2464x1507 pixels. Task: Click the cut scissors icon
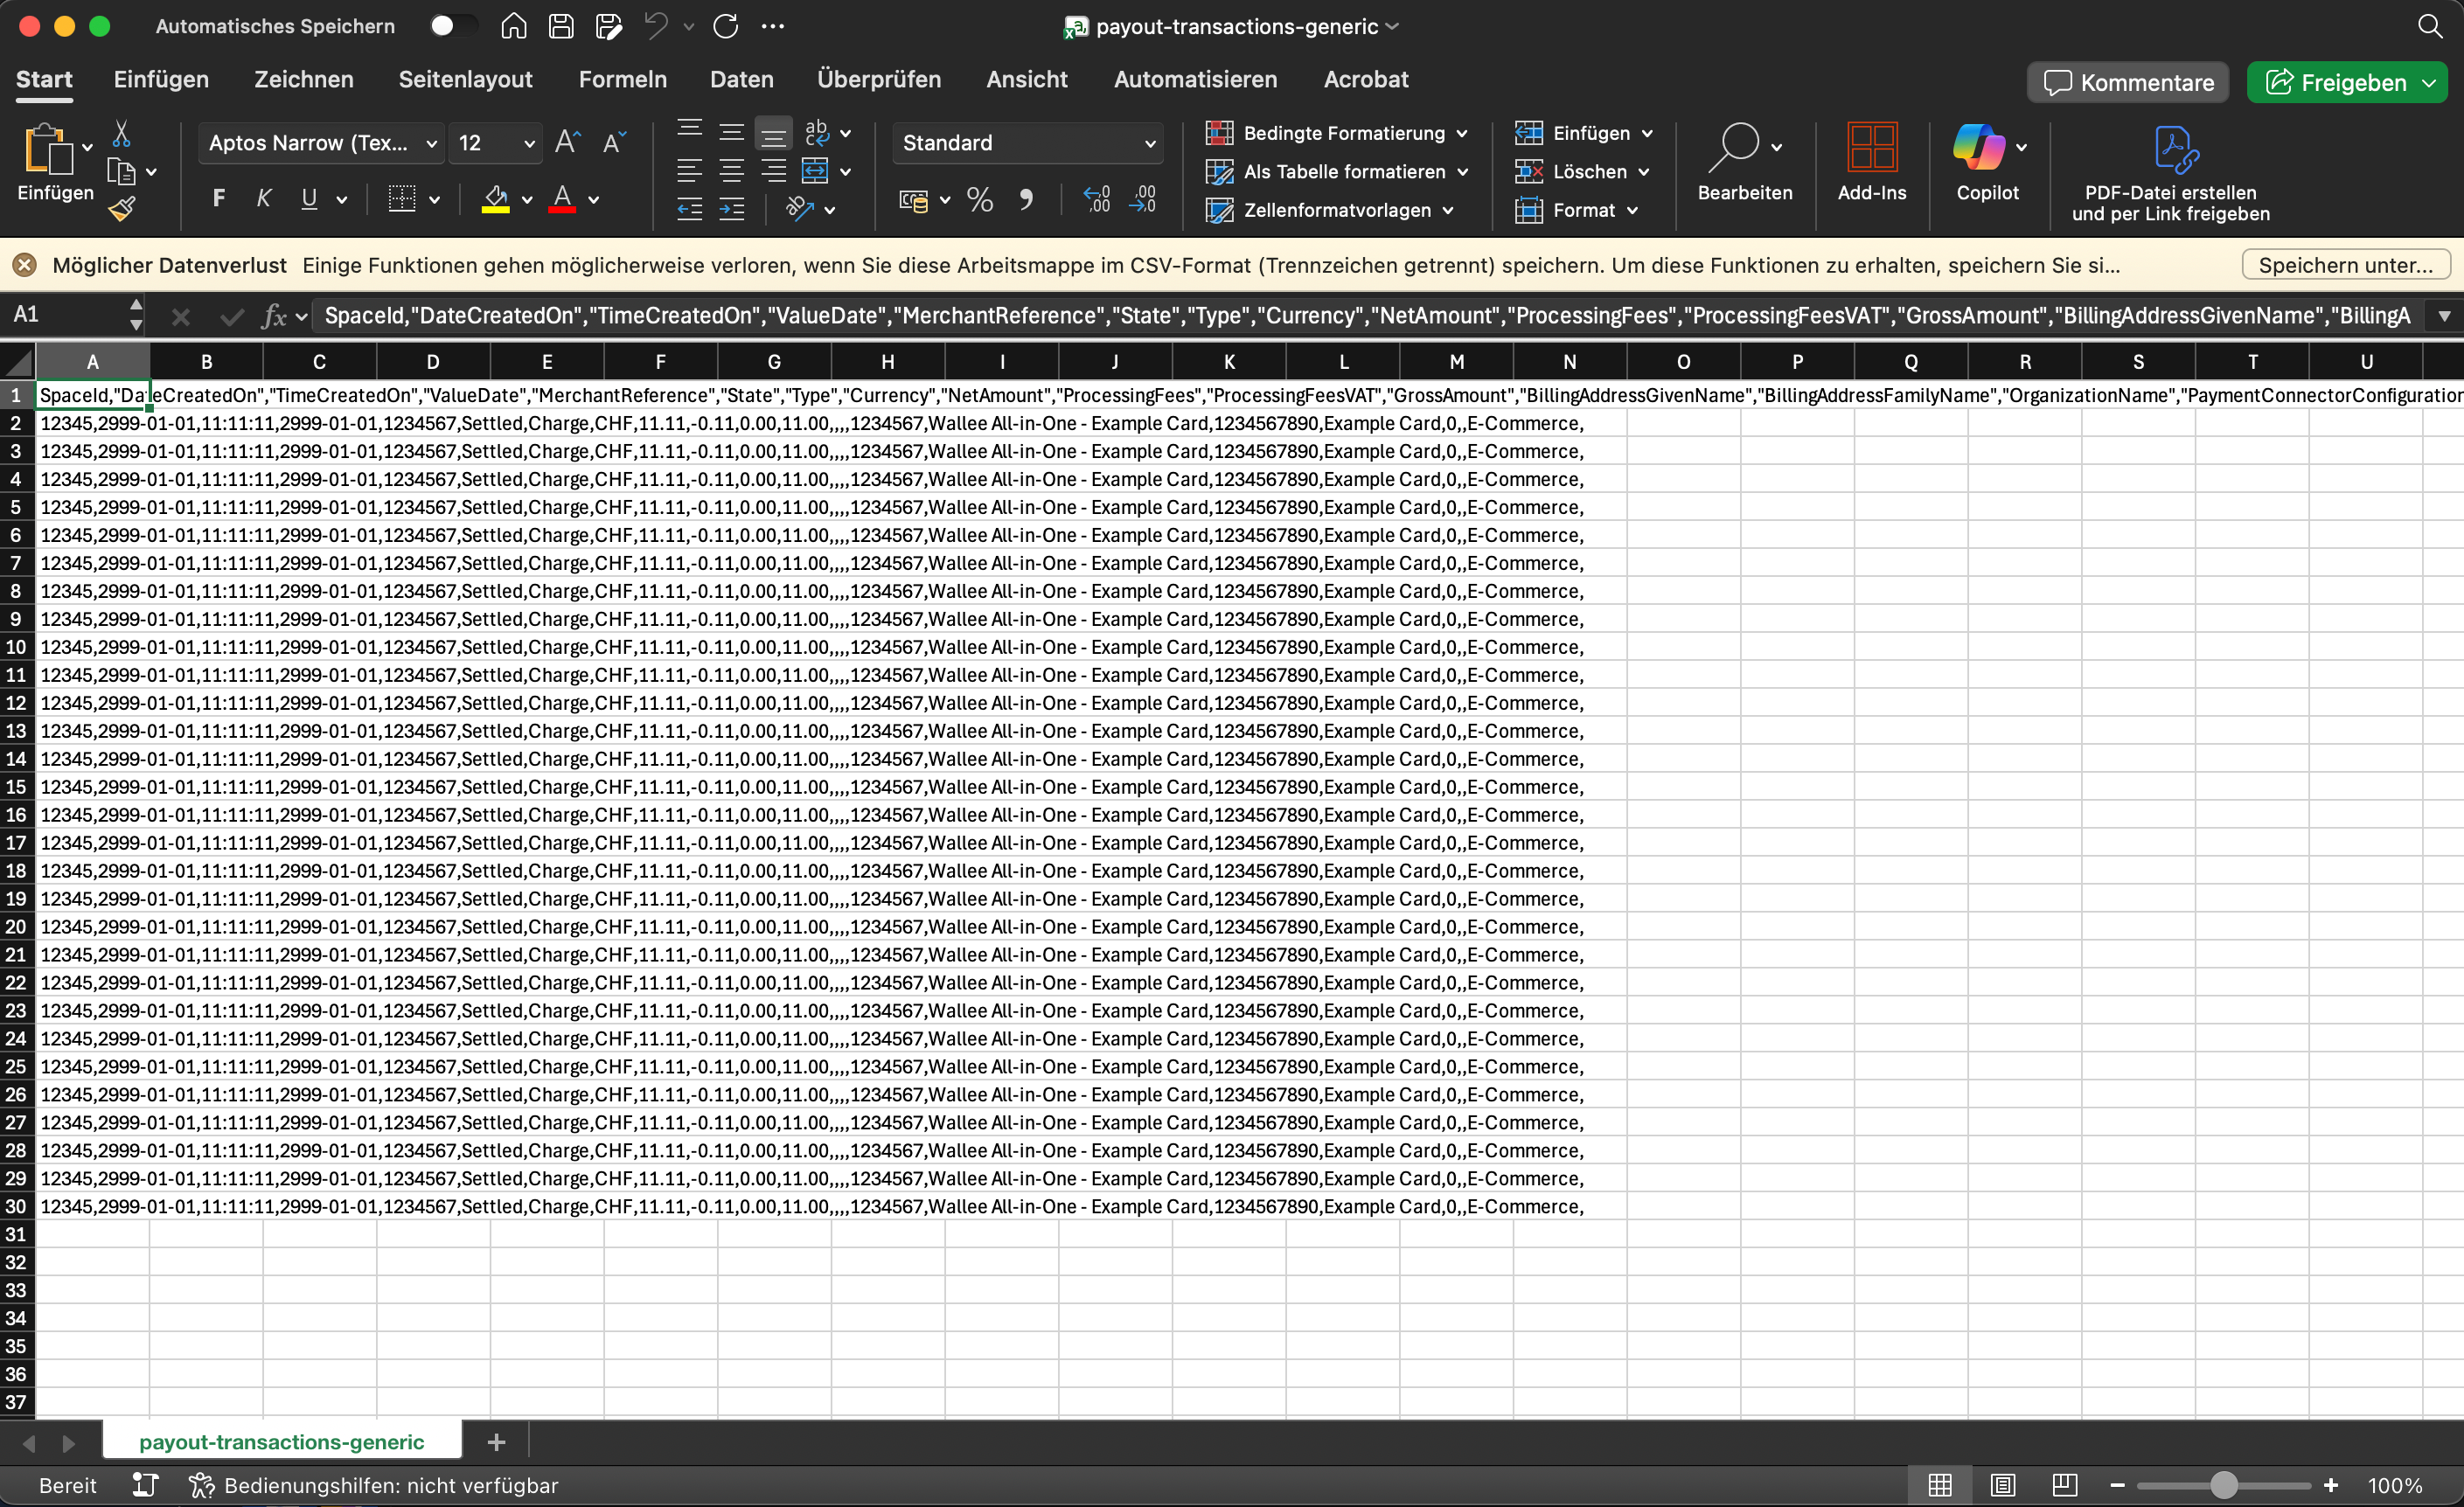click(121, 134)
